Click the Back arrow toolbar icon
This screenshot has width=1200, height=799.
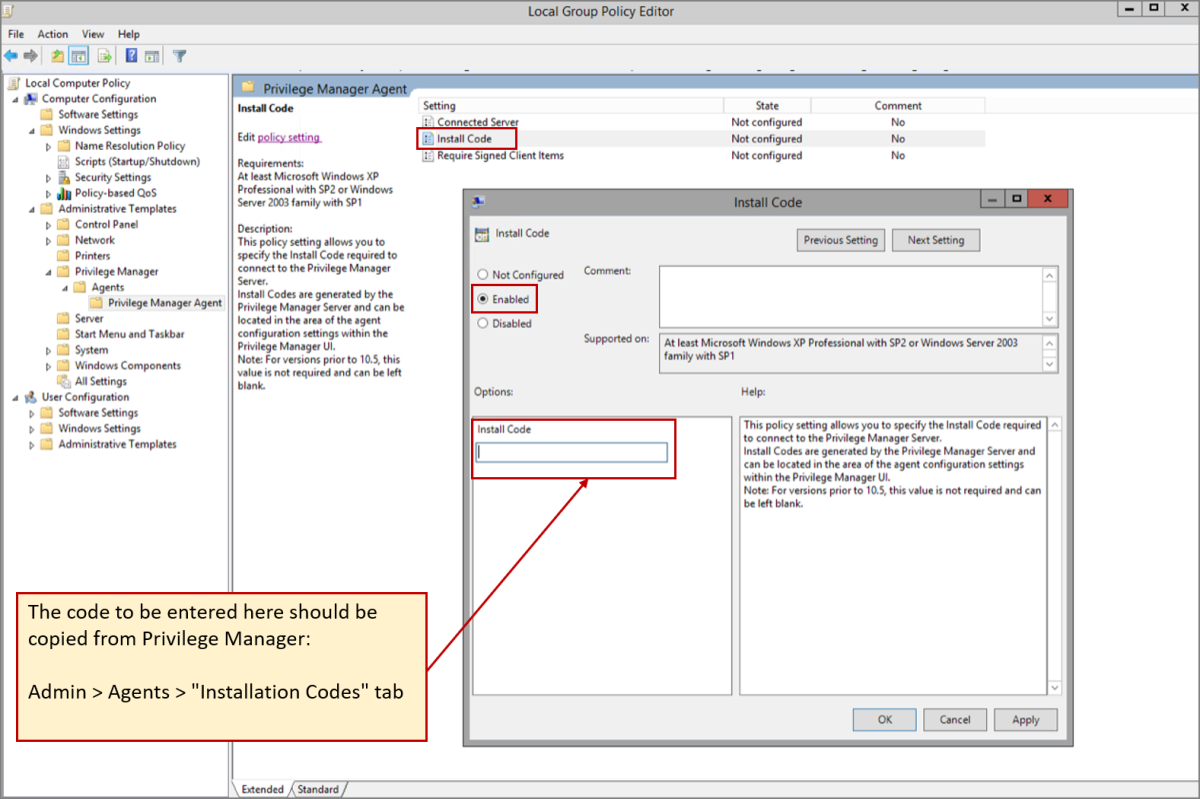[11, 56]
